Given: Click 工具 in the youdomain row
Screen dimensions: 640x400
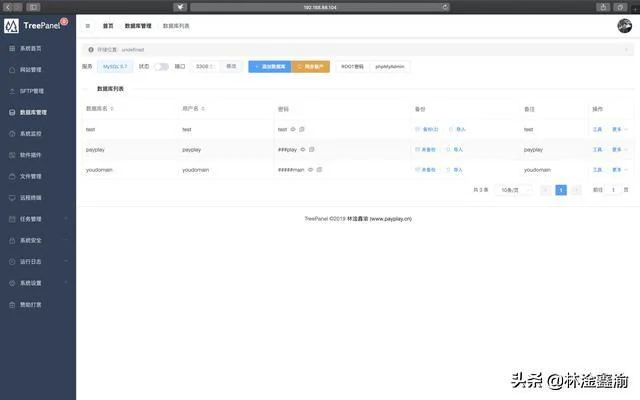Looking at the screenshot, I should tap(597, 170).
